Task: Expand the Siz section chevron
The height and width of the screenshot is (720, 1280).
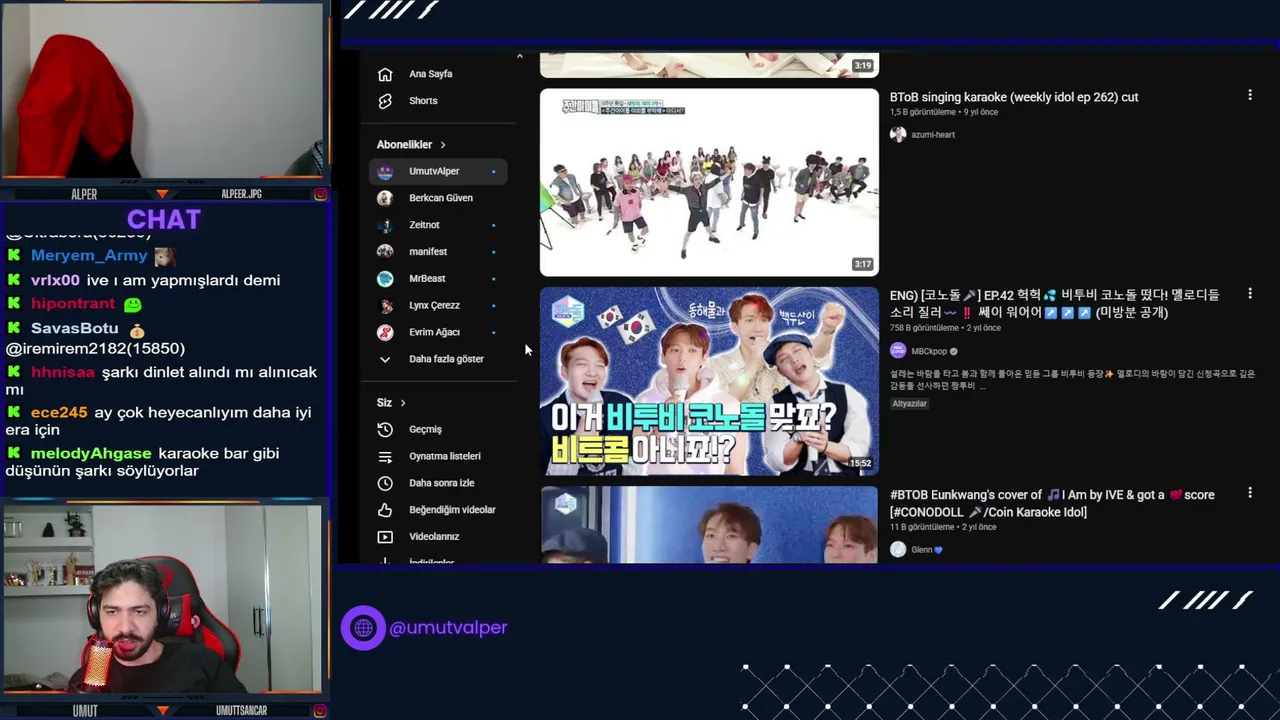Action: (403, 403)
